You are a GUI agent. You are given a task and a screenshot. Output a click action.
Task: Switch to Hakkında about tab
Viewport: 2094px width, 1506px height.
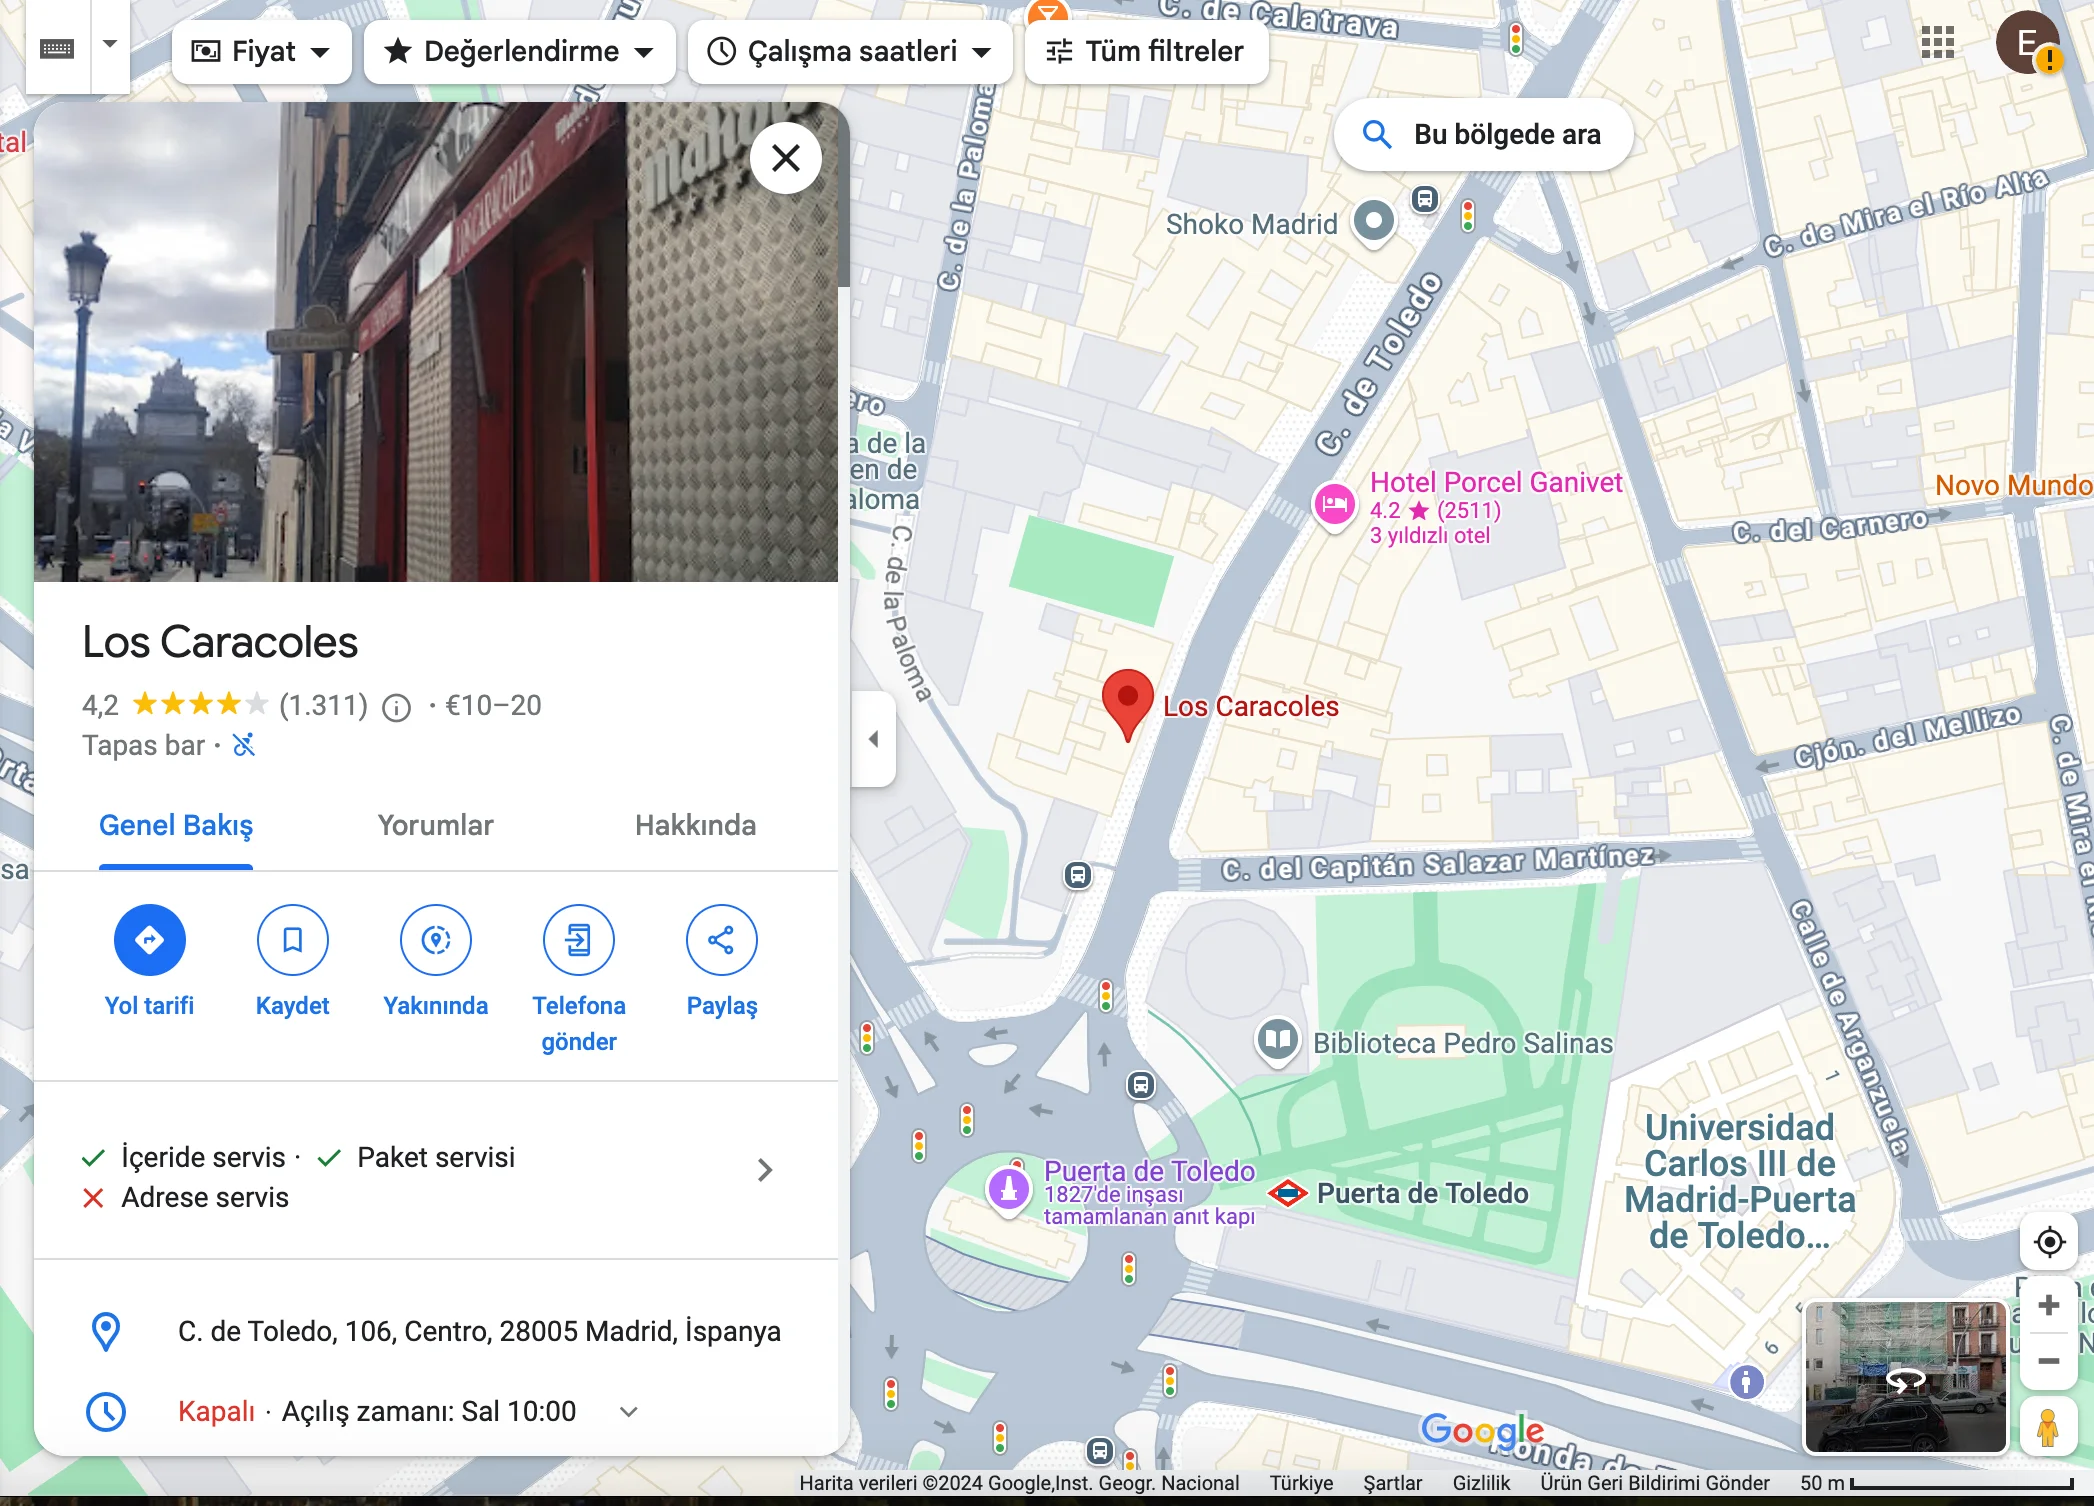pos(695,826)
